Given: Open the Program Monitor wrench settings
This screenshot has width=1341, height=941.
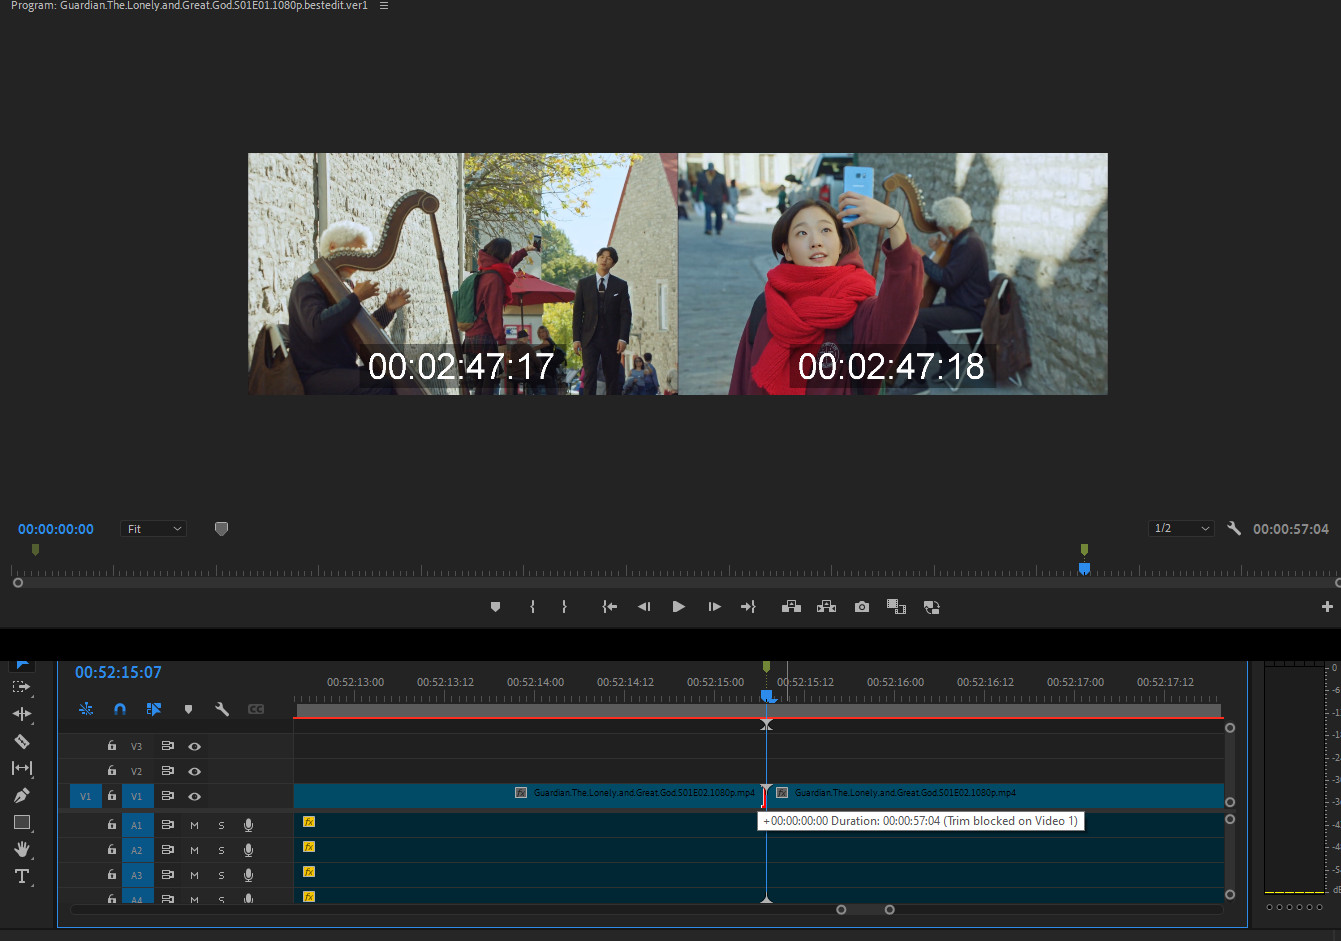Looking at the screenshot, I should 1234,529.
